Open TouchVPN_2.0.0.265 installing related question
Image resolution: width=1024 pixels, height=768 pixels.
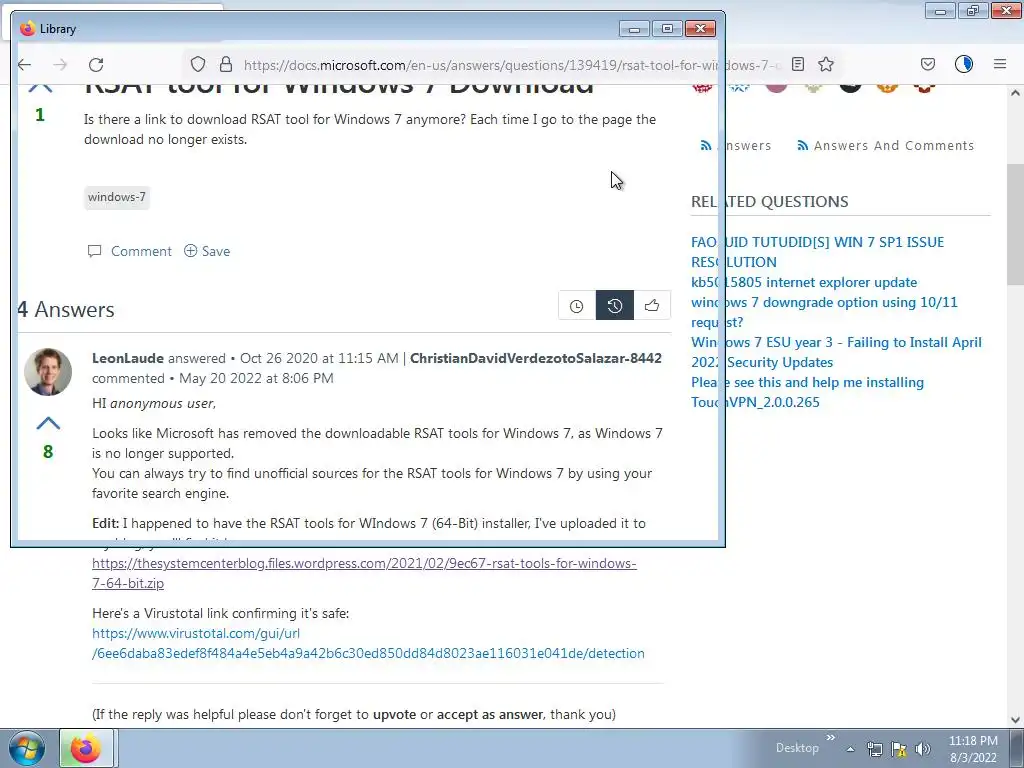point(807,392)
